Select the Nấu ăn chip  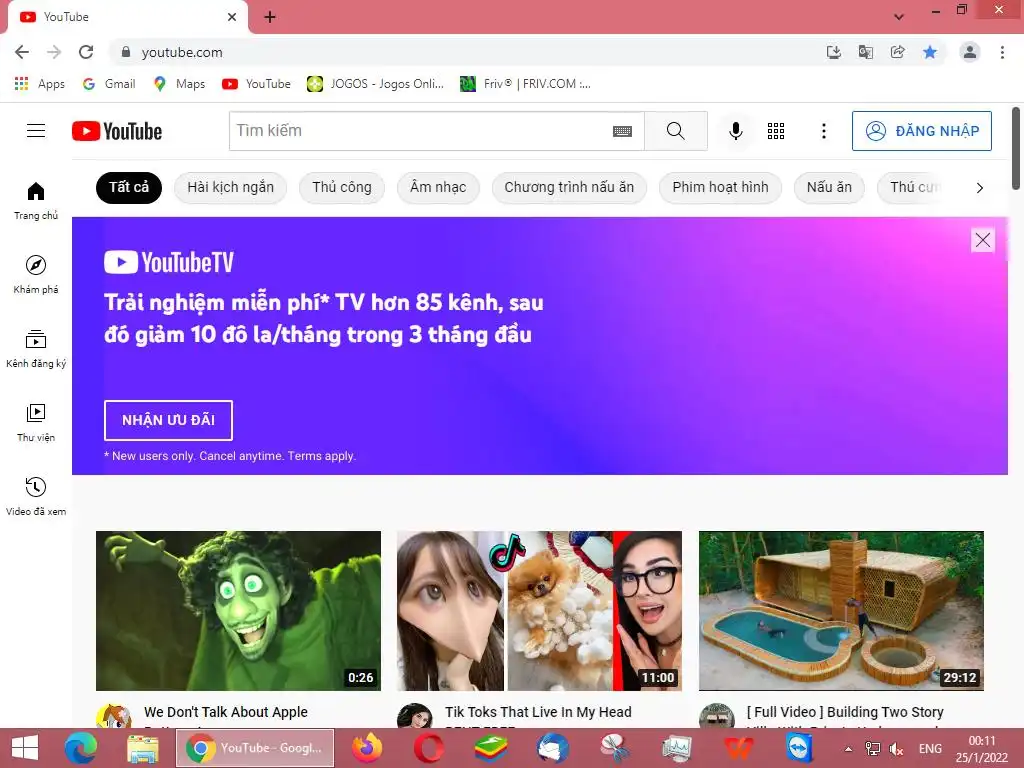pyautogui.click(x=829, y=187)
